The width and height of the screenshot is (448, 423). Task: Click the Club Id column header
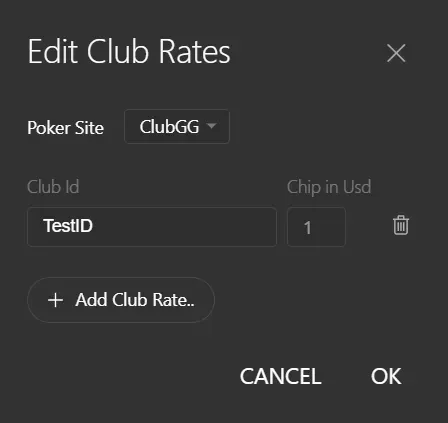53,187
